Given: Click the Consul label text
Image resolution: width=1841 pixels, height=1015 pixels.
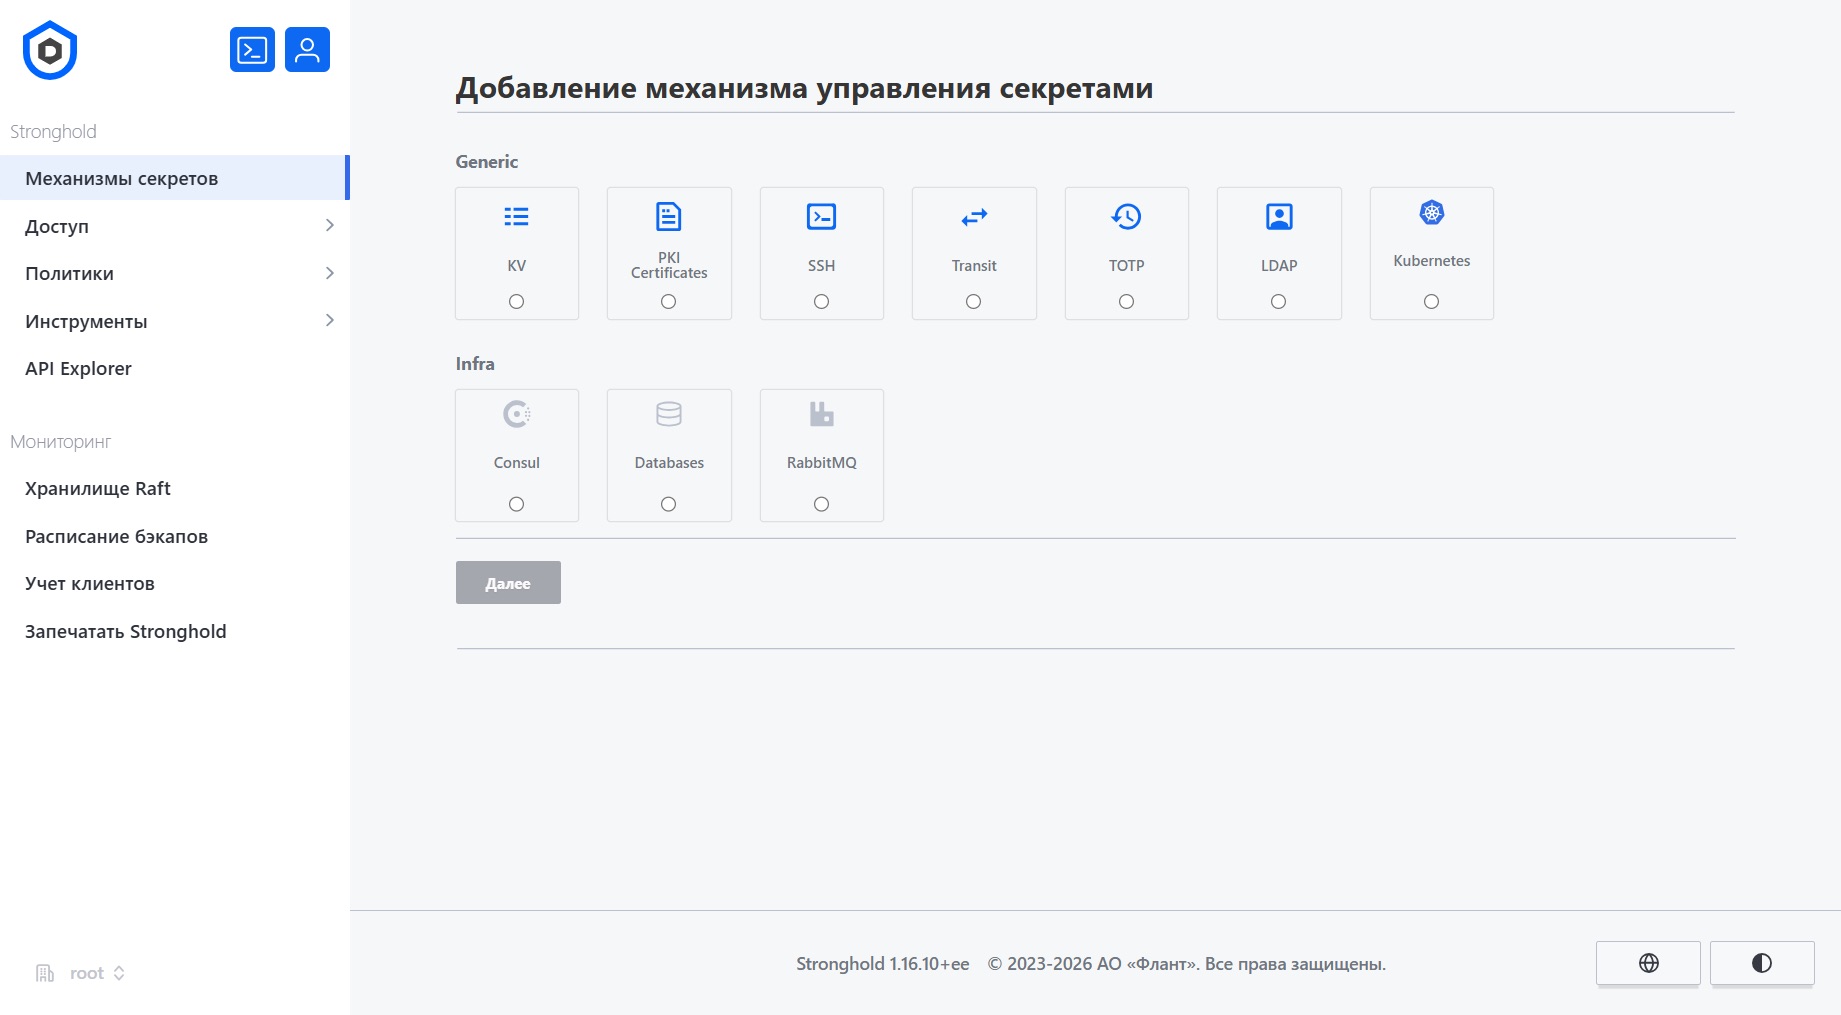Looking at the screenshot, I should click(x=517, y=463).
